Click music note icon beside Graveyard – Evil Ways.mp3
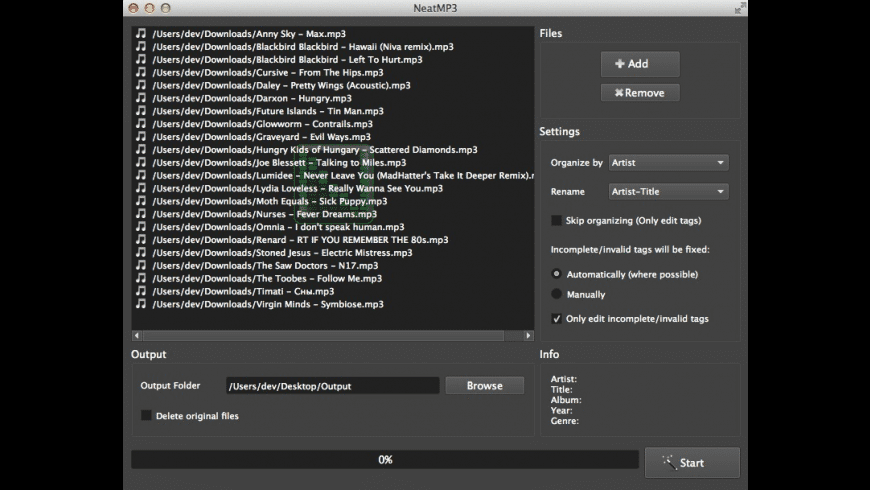Viewport: 870px width, 490px height. pos(141,136)
